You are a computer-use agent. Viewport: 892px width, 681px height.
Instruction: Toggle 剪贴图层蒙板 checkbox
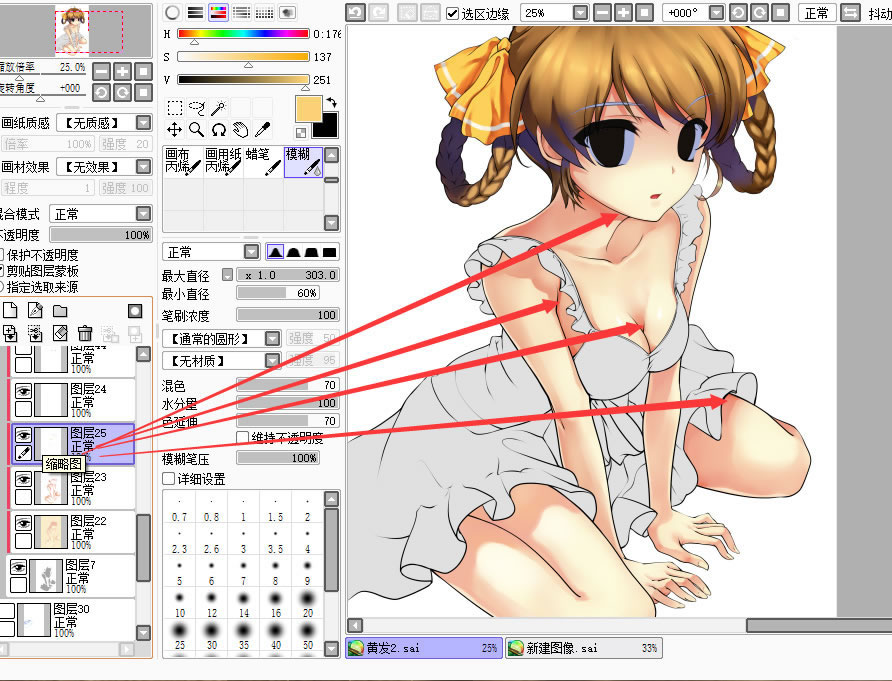click(2, 271)
